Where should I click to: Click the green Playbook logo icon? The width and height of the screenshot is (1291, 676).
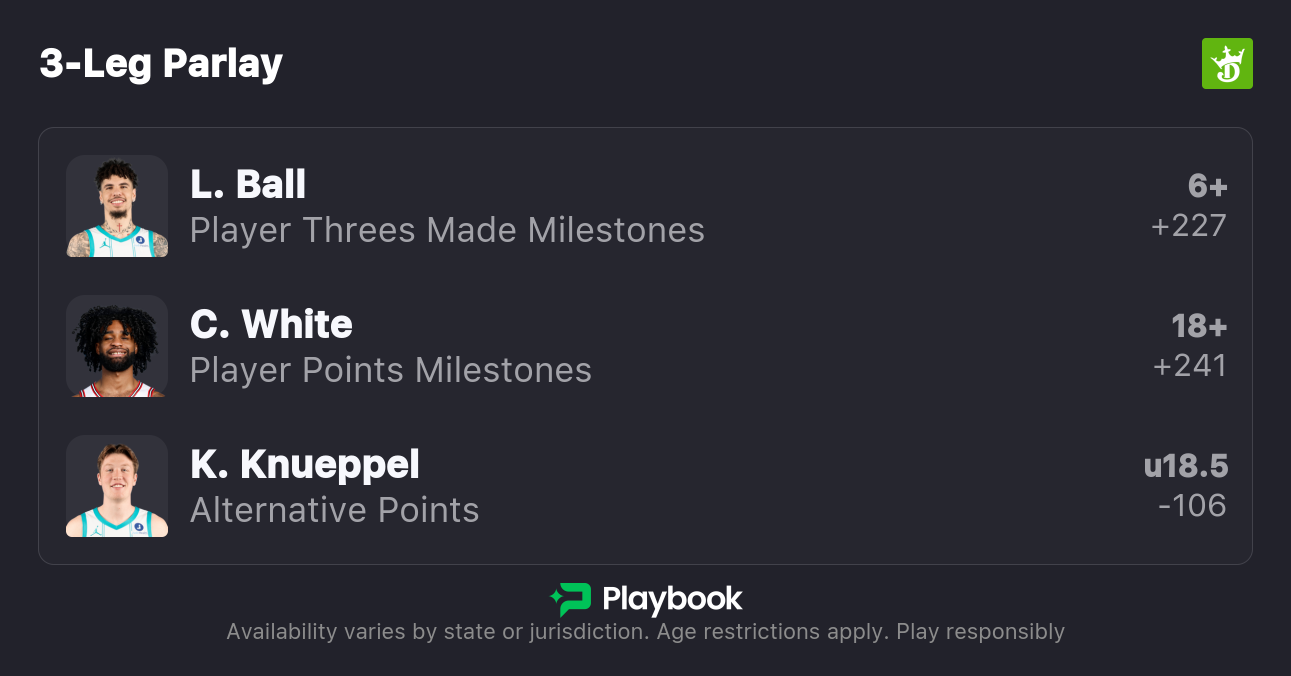click(x=571, y=599)
